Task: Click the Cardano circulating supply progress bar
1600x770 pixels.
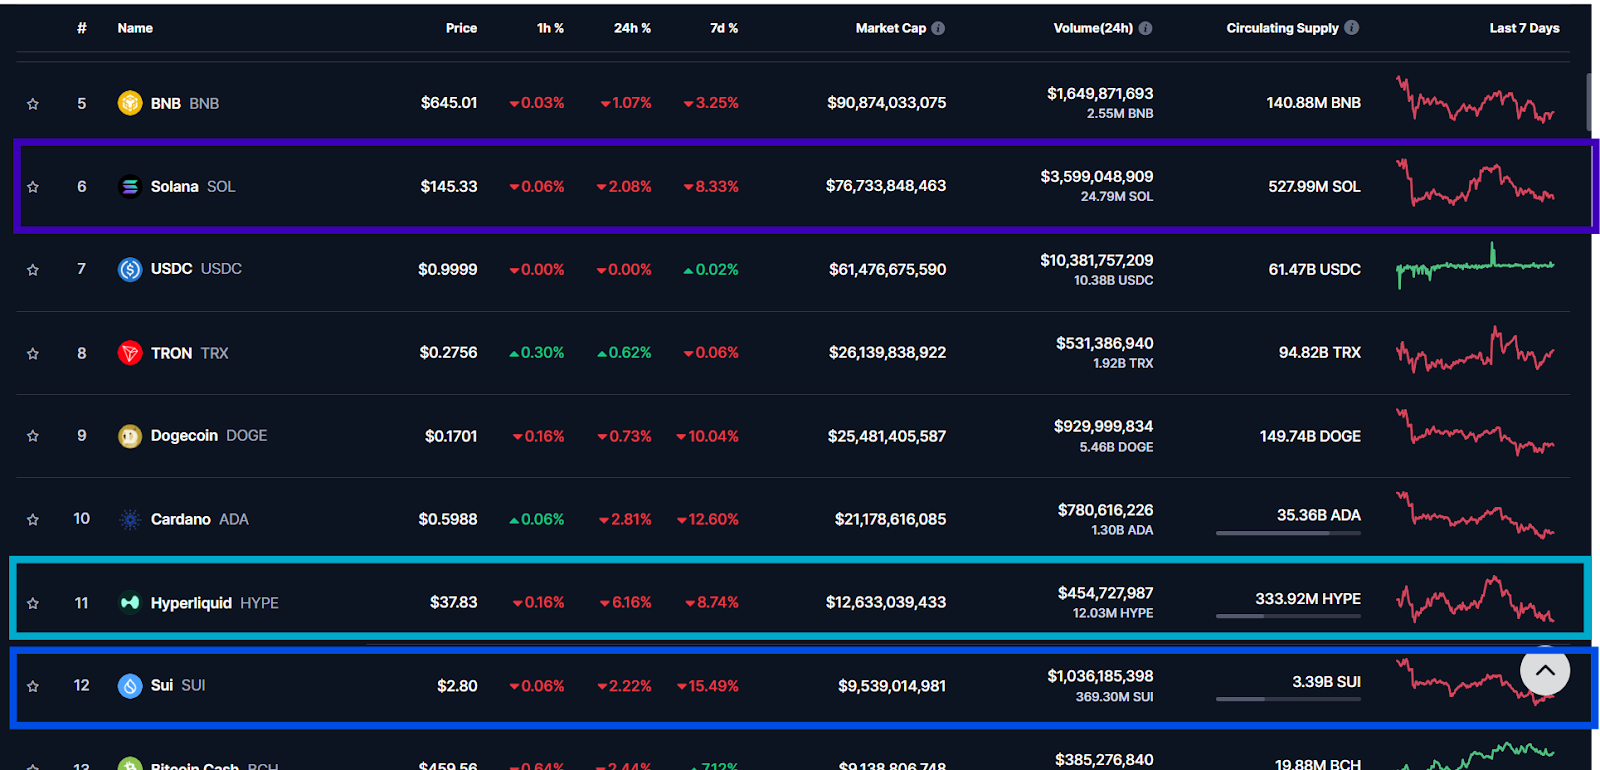Action: coord(1288,533)
